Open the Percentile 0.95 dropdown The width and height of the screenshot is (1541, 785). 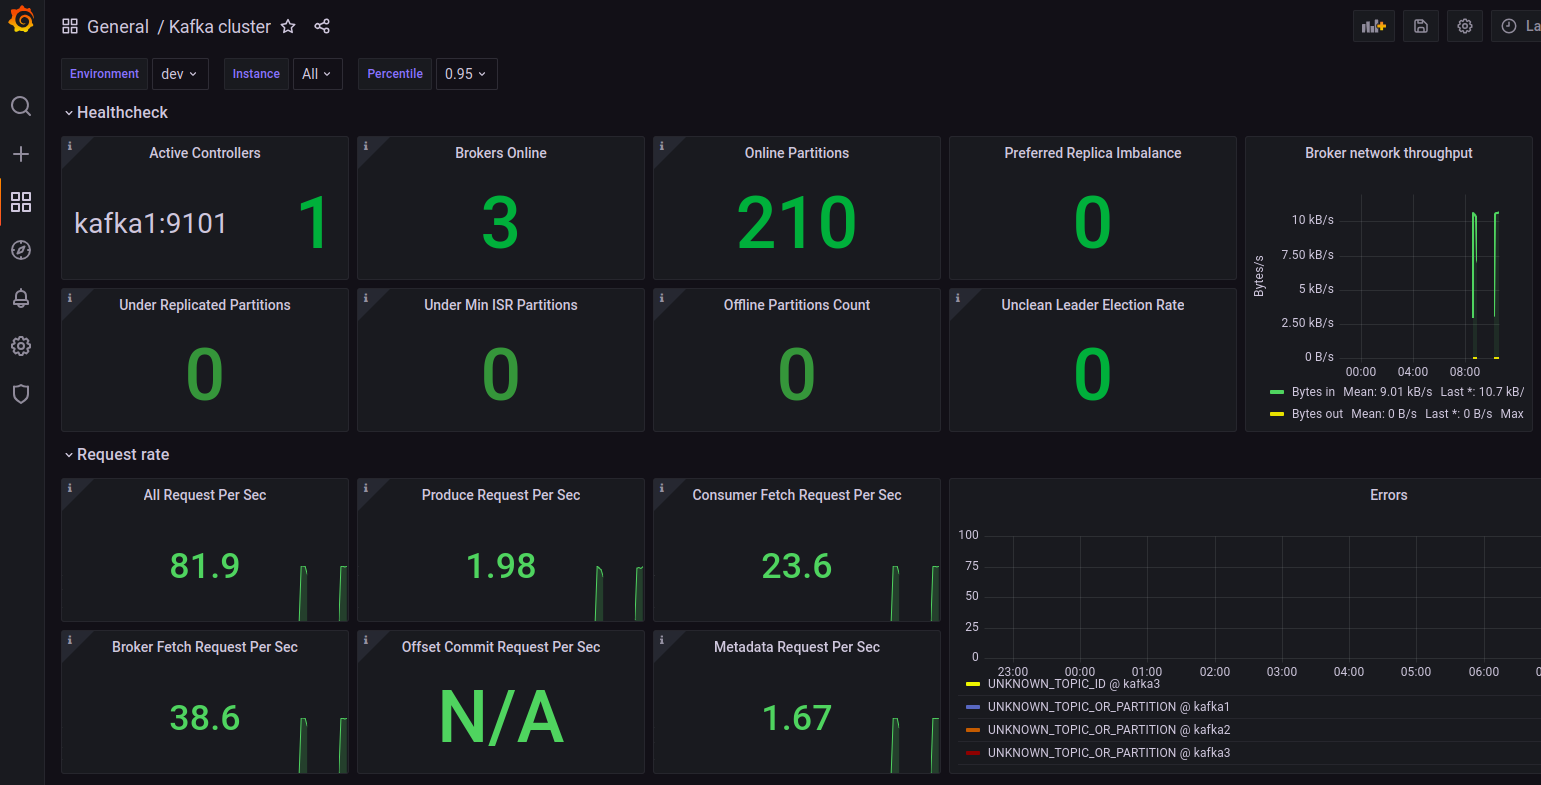click(x=466, y=74)
